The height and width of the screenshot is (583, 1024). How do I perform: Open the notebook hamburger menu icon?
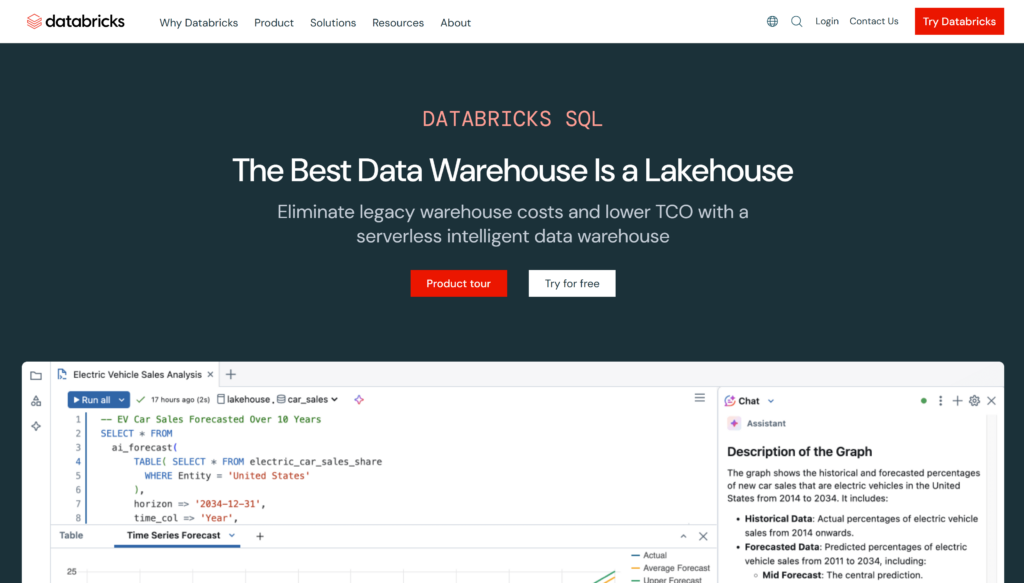click(x=699, y=397)
